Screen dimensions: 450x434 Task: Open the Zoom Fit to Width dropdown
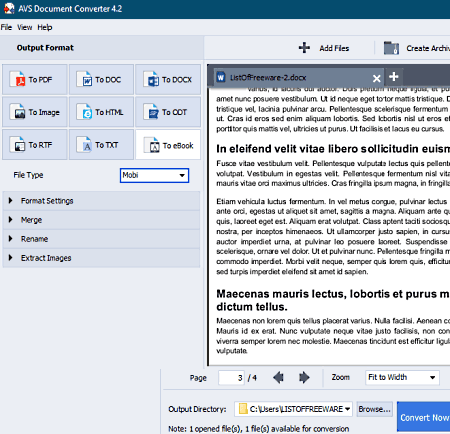point(402,377)
